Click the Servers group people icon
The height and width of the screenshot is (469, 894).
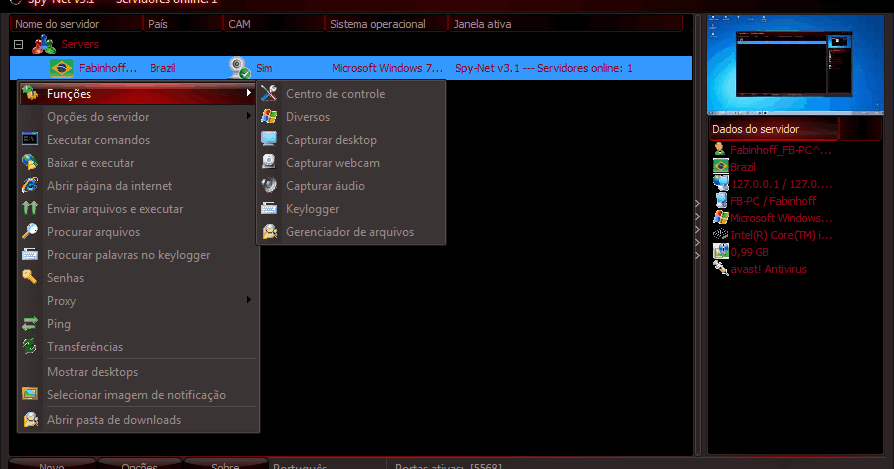coord(43,44)
